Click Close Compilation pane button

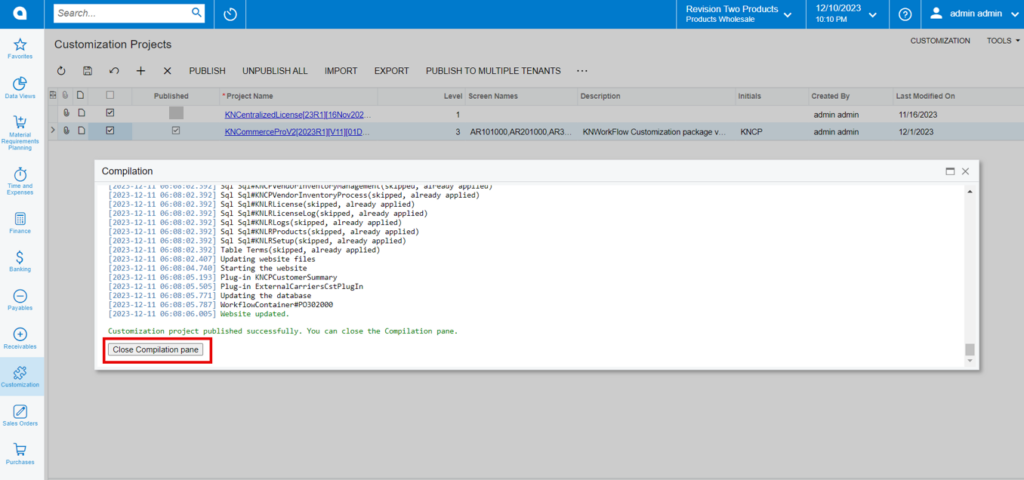[157, 350]
